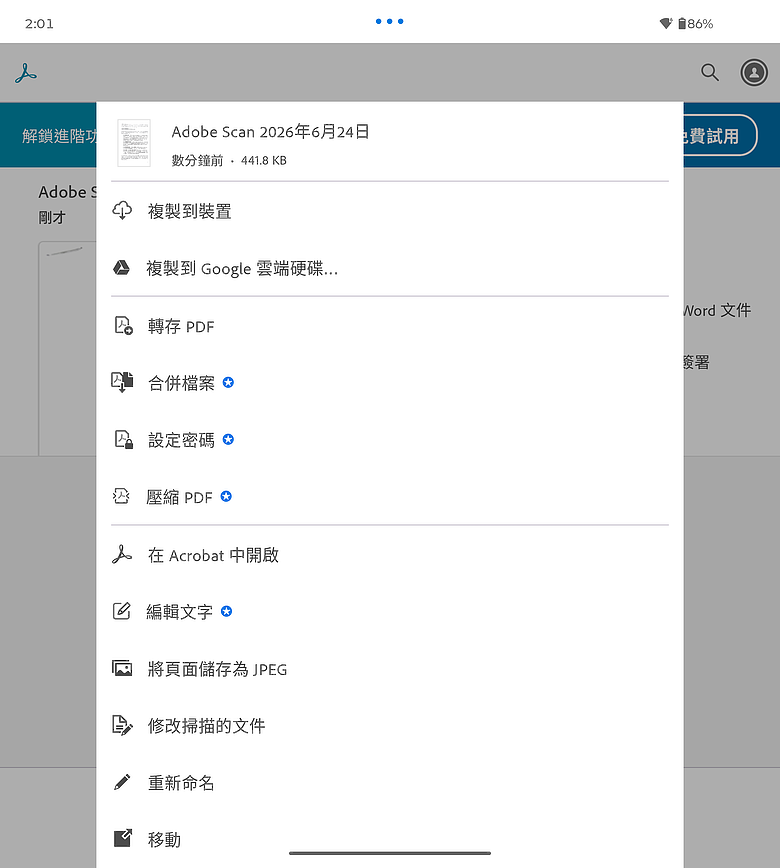Open the account profile avatar

[754, 73]
